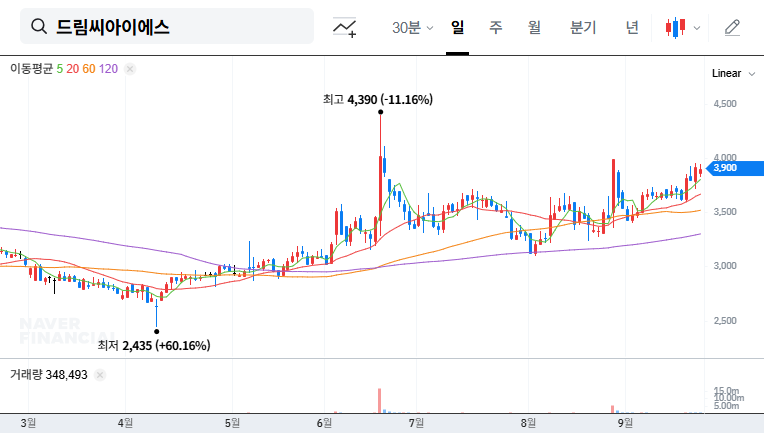The height and width of the screenshot is (433, 764).
Task: Click the search magnifier icon
Action: [39, 26]
